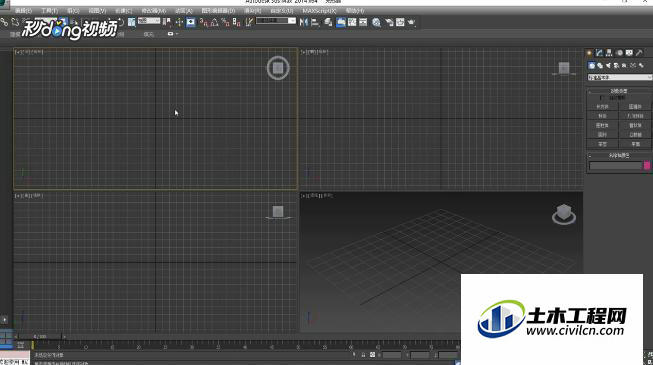Screen dimensions: 653x365
Task: Switch to the Display panel tab
Action: [x=629, y=52]
